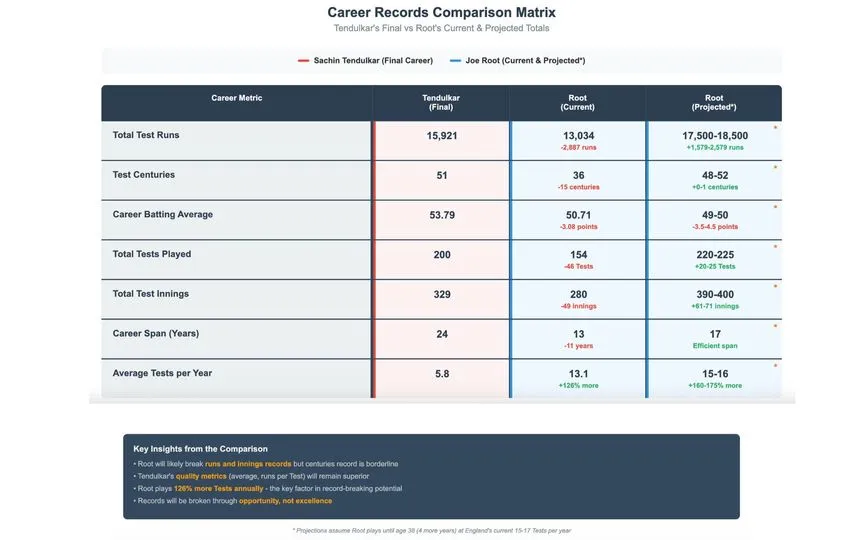
Task: Click the '-3.08 points' difference text
Action: pos(579,227)
